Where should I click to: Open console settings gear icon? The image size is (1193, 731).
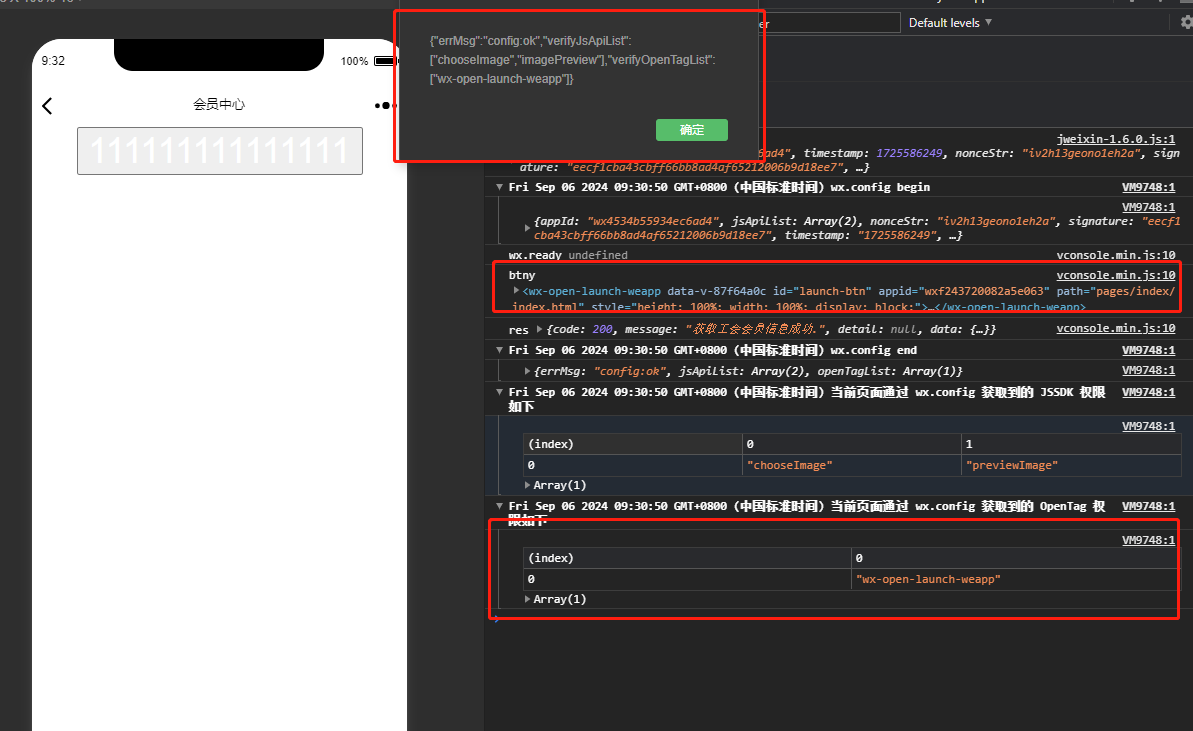[1186, 23]
